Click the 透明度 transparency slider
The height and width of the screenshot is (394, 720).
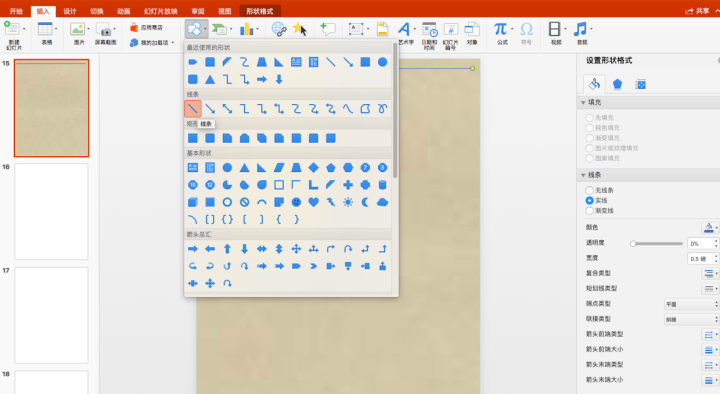pyautogui.click(x=657, y=243)
